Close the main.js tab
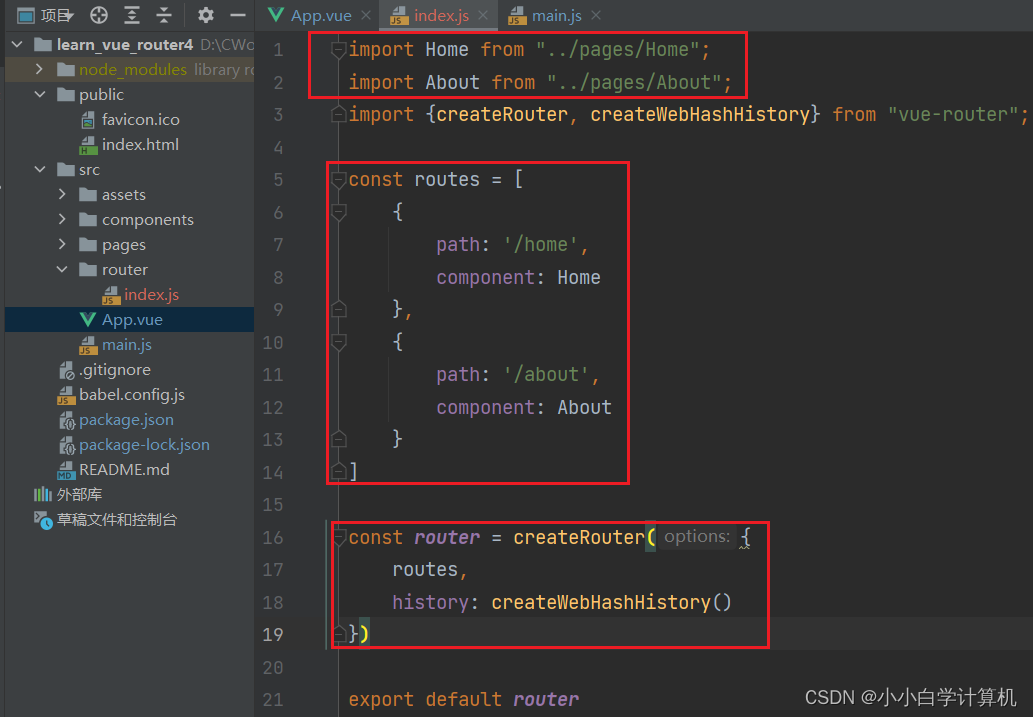The image size is (1033, 717). (x=596, y=15)
